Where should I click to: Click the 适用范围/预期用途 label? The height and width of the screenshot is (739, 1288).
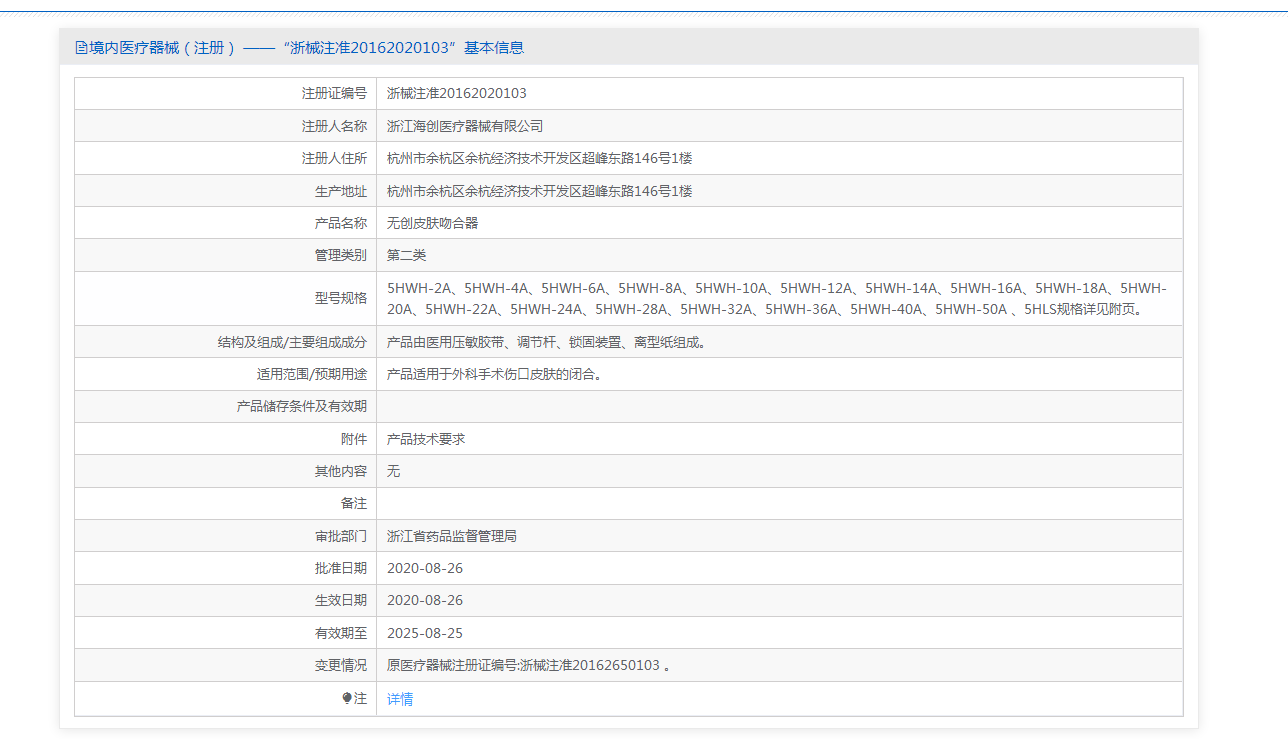point(312,374)
